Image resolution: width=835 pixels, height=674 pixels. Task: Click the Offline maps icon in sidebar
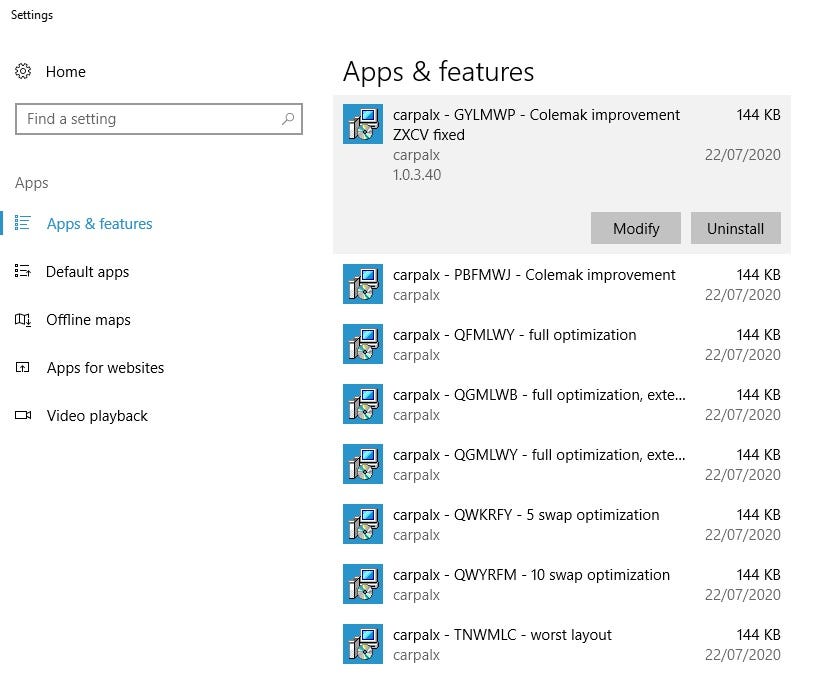pos(23,320)
